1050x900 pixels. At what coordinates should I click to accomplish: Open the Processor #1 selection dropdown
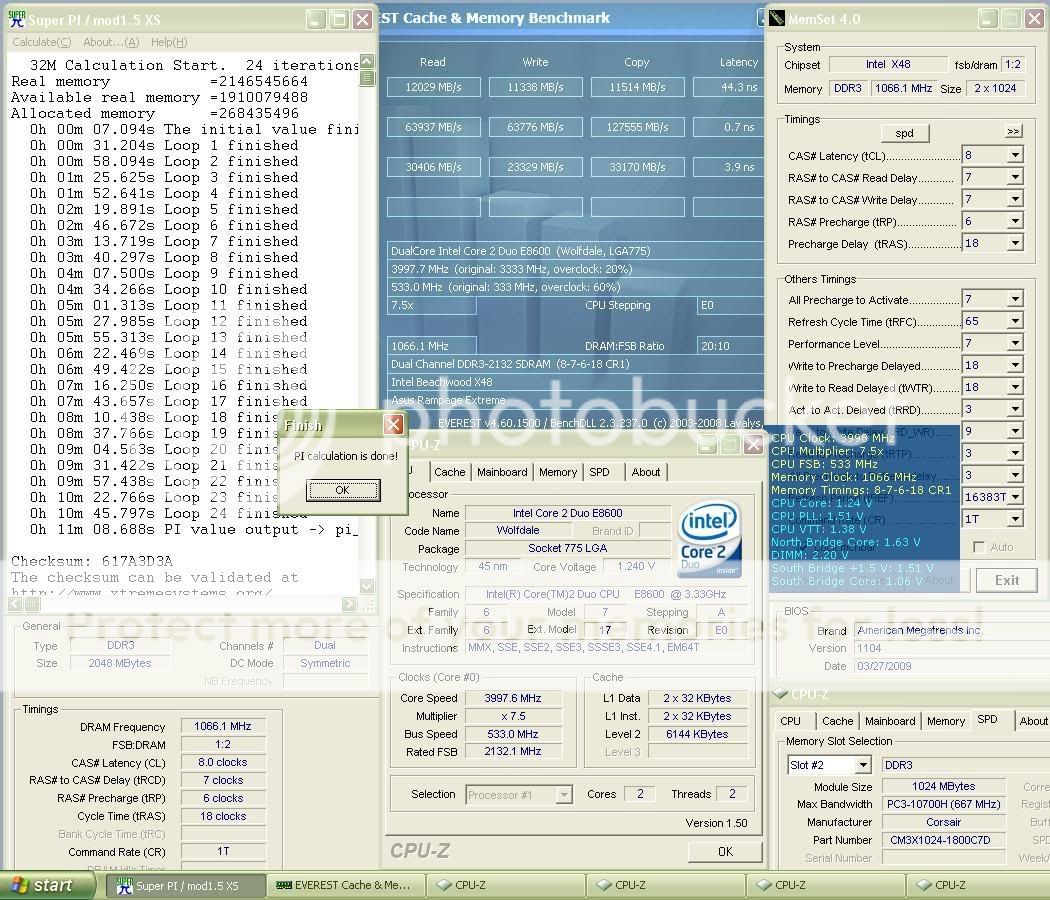[x=565, y=795]
